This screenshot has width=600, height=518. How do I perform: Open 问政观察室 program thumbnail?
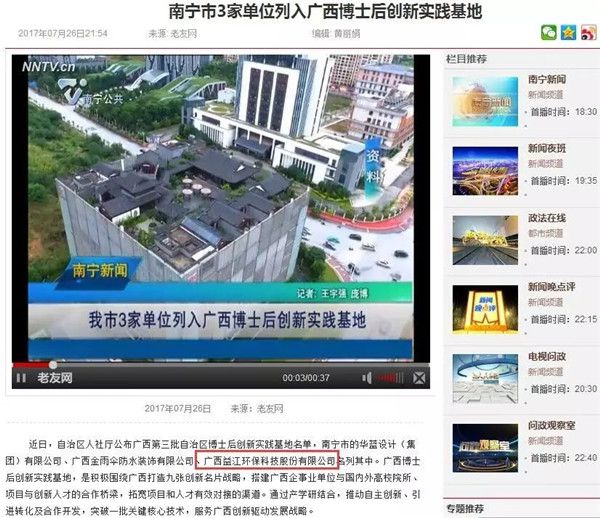(x=485, y=447)
